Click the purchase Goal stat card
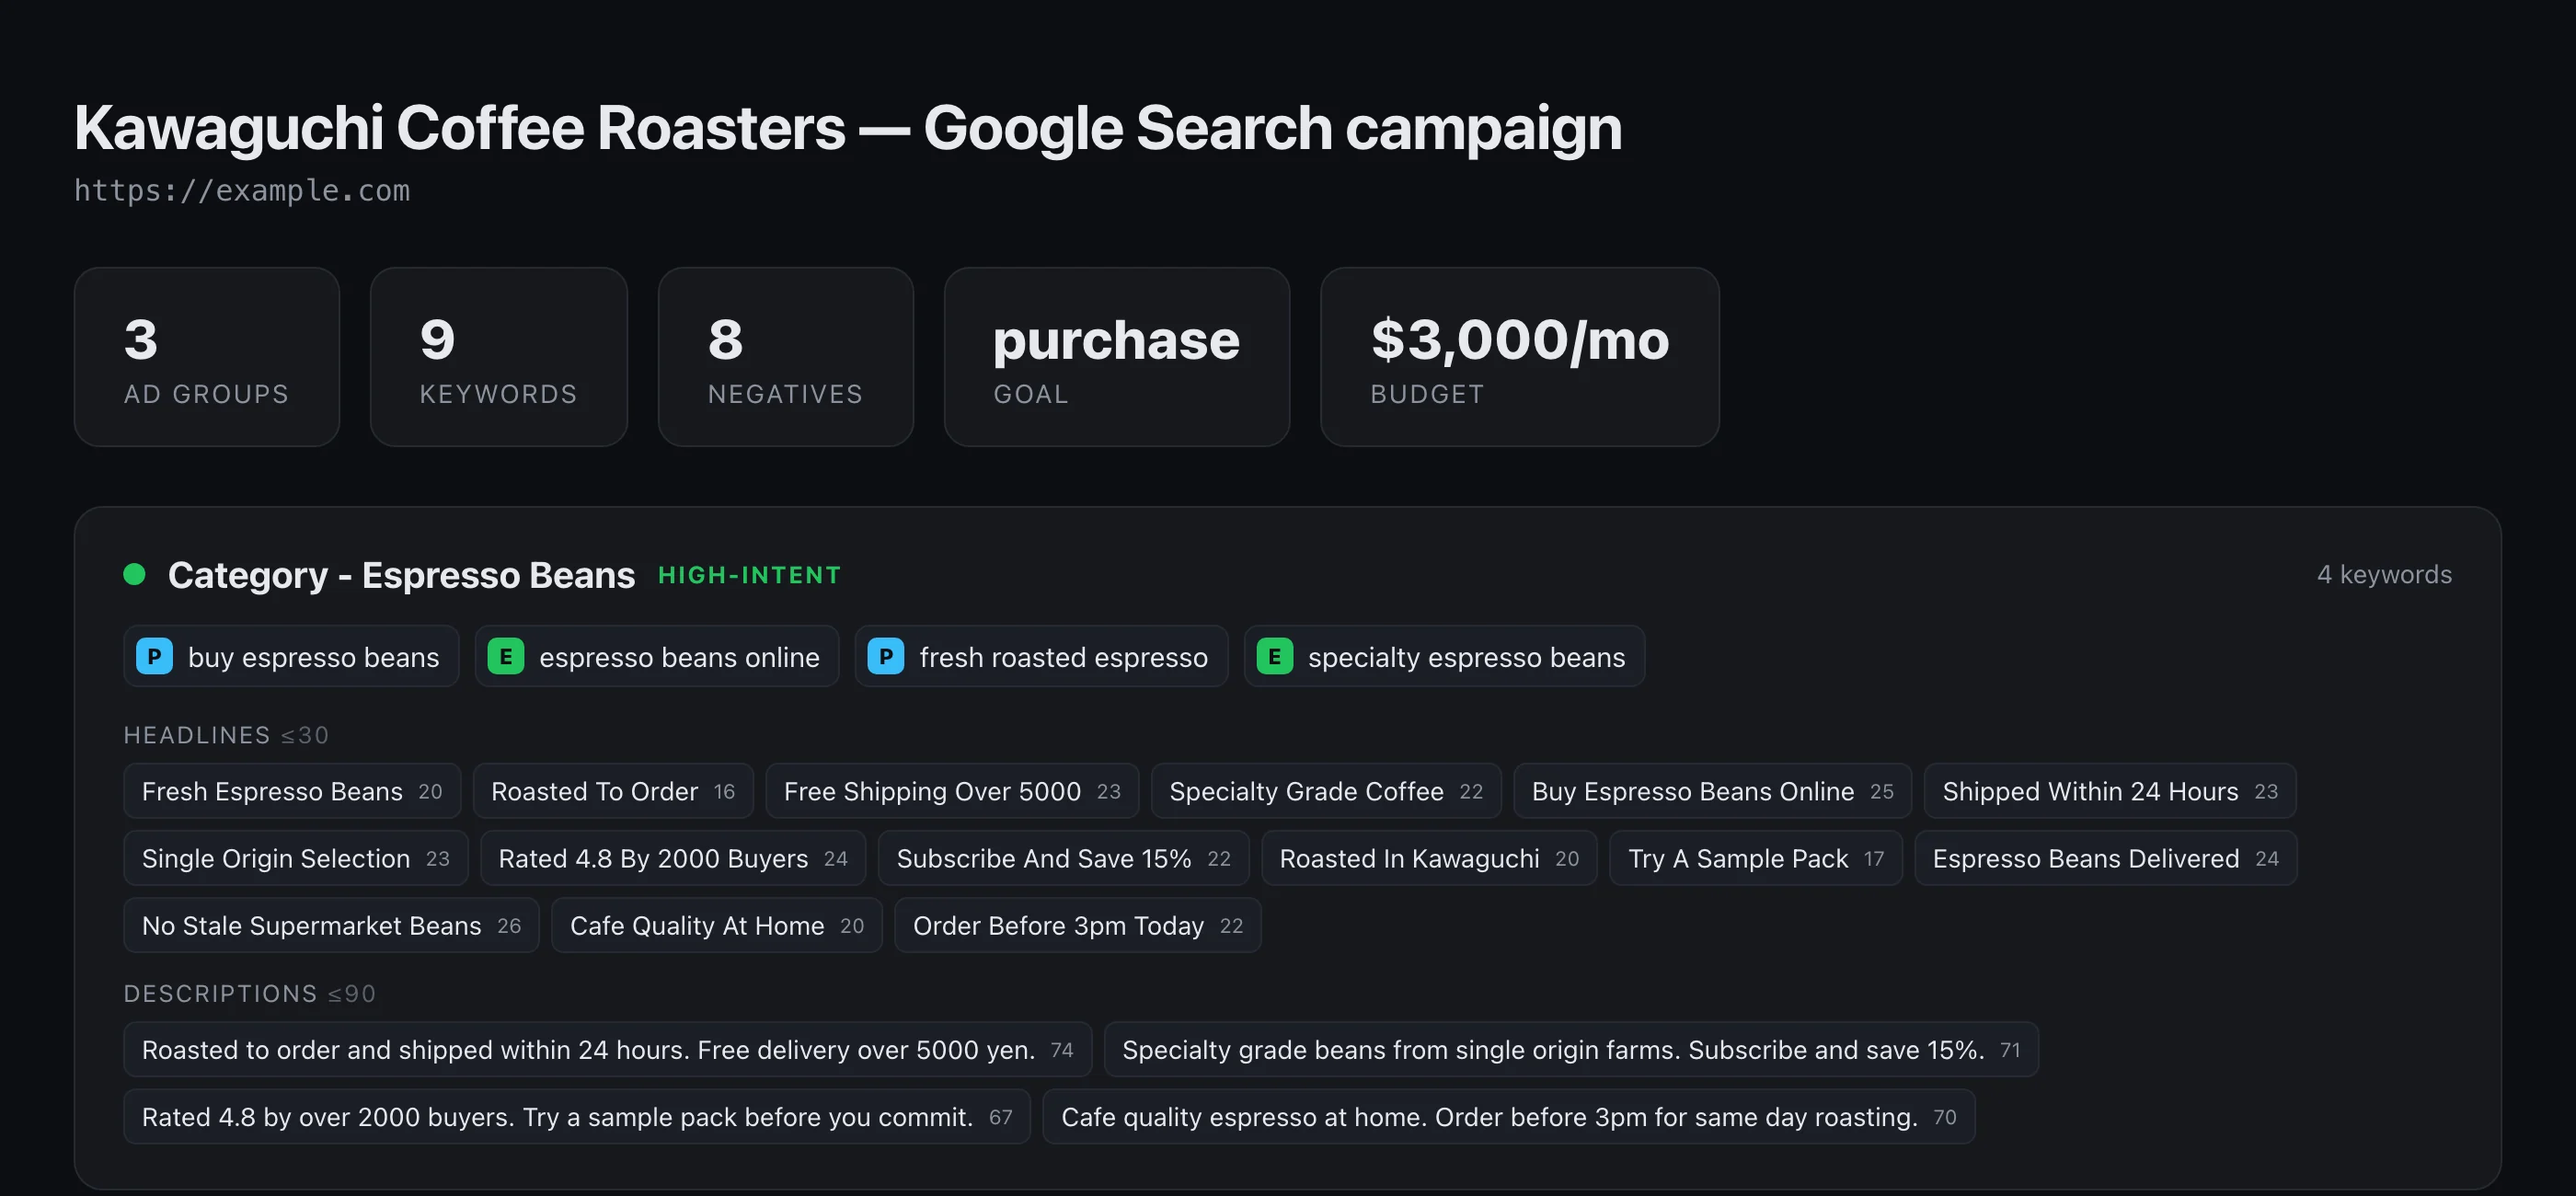Viewport: 2576px width, 1196px height. pos(1117,357)
